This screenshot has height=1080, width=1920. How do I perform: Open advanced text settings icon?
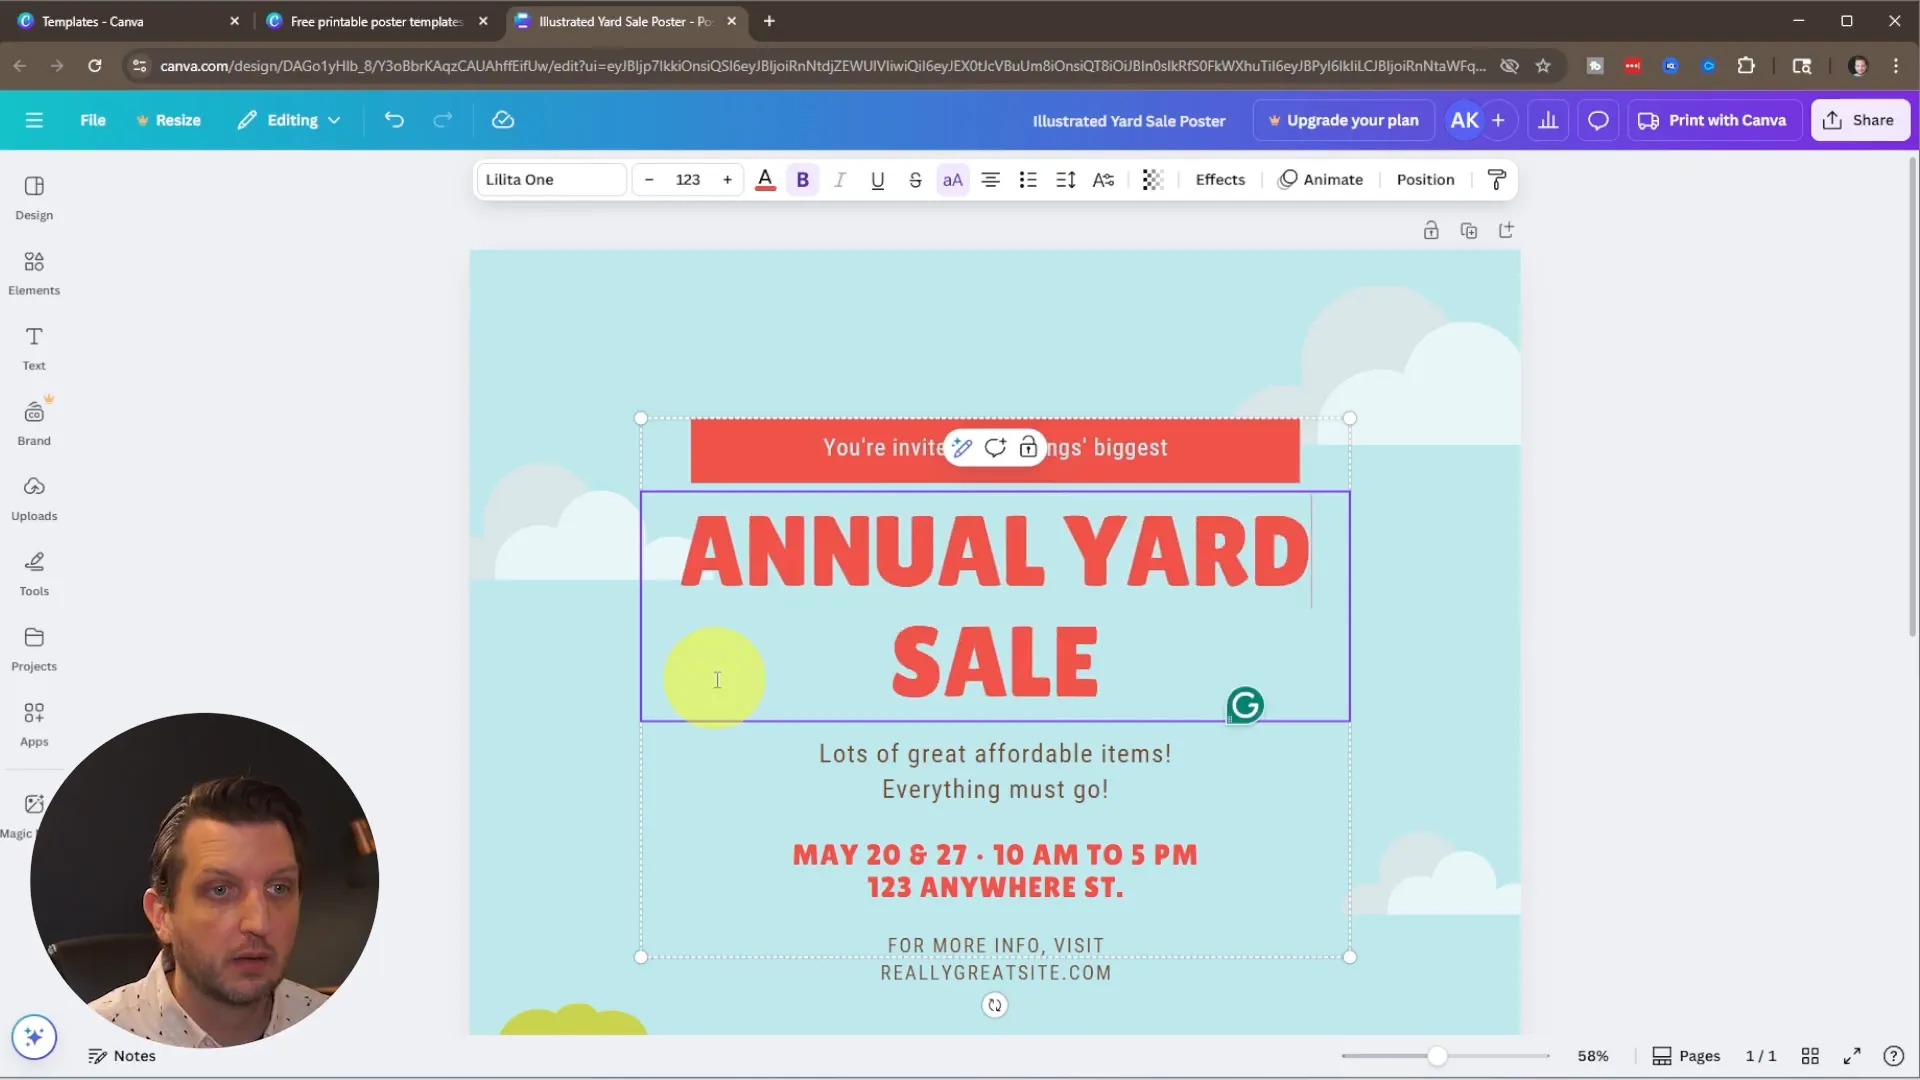click(1103, 180)
